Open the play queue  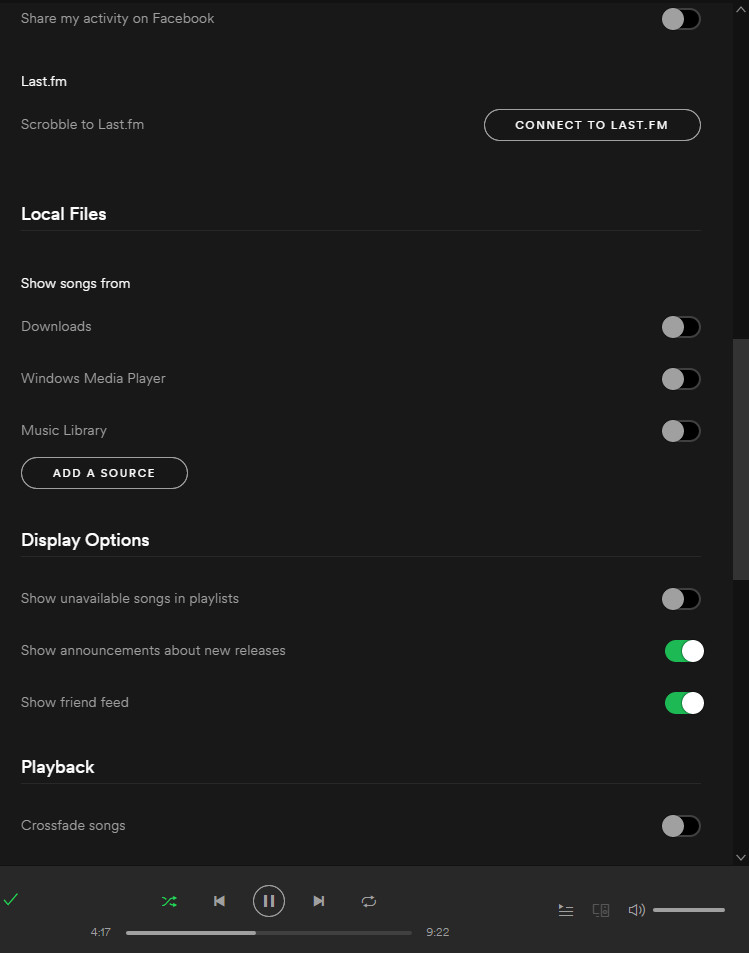[x=566, y=910]
